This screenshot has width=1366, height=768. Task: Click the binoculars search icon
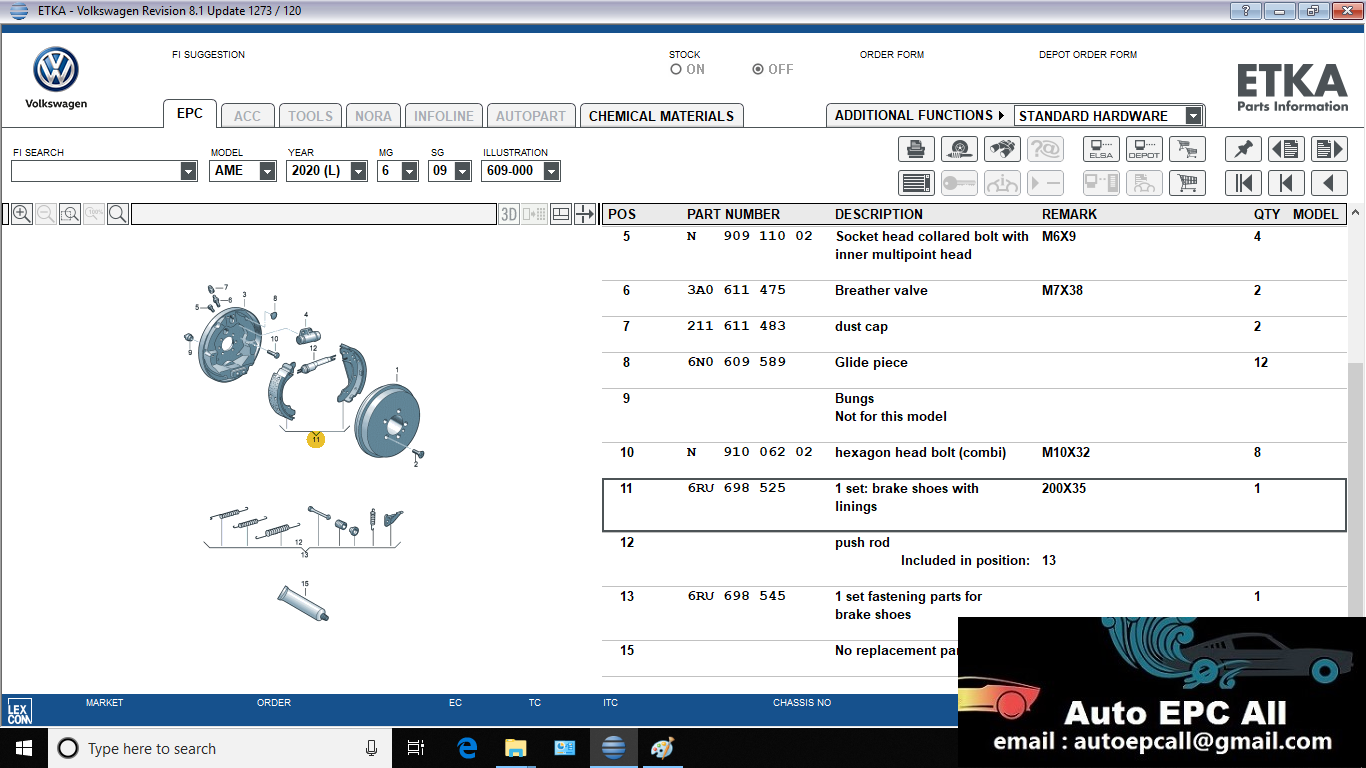click(1002, 149)
